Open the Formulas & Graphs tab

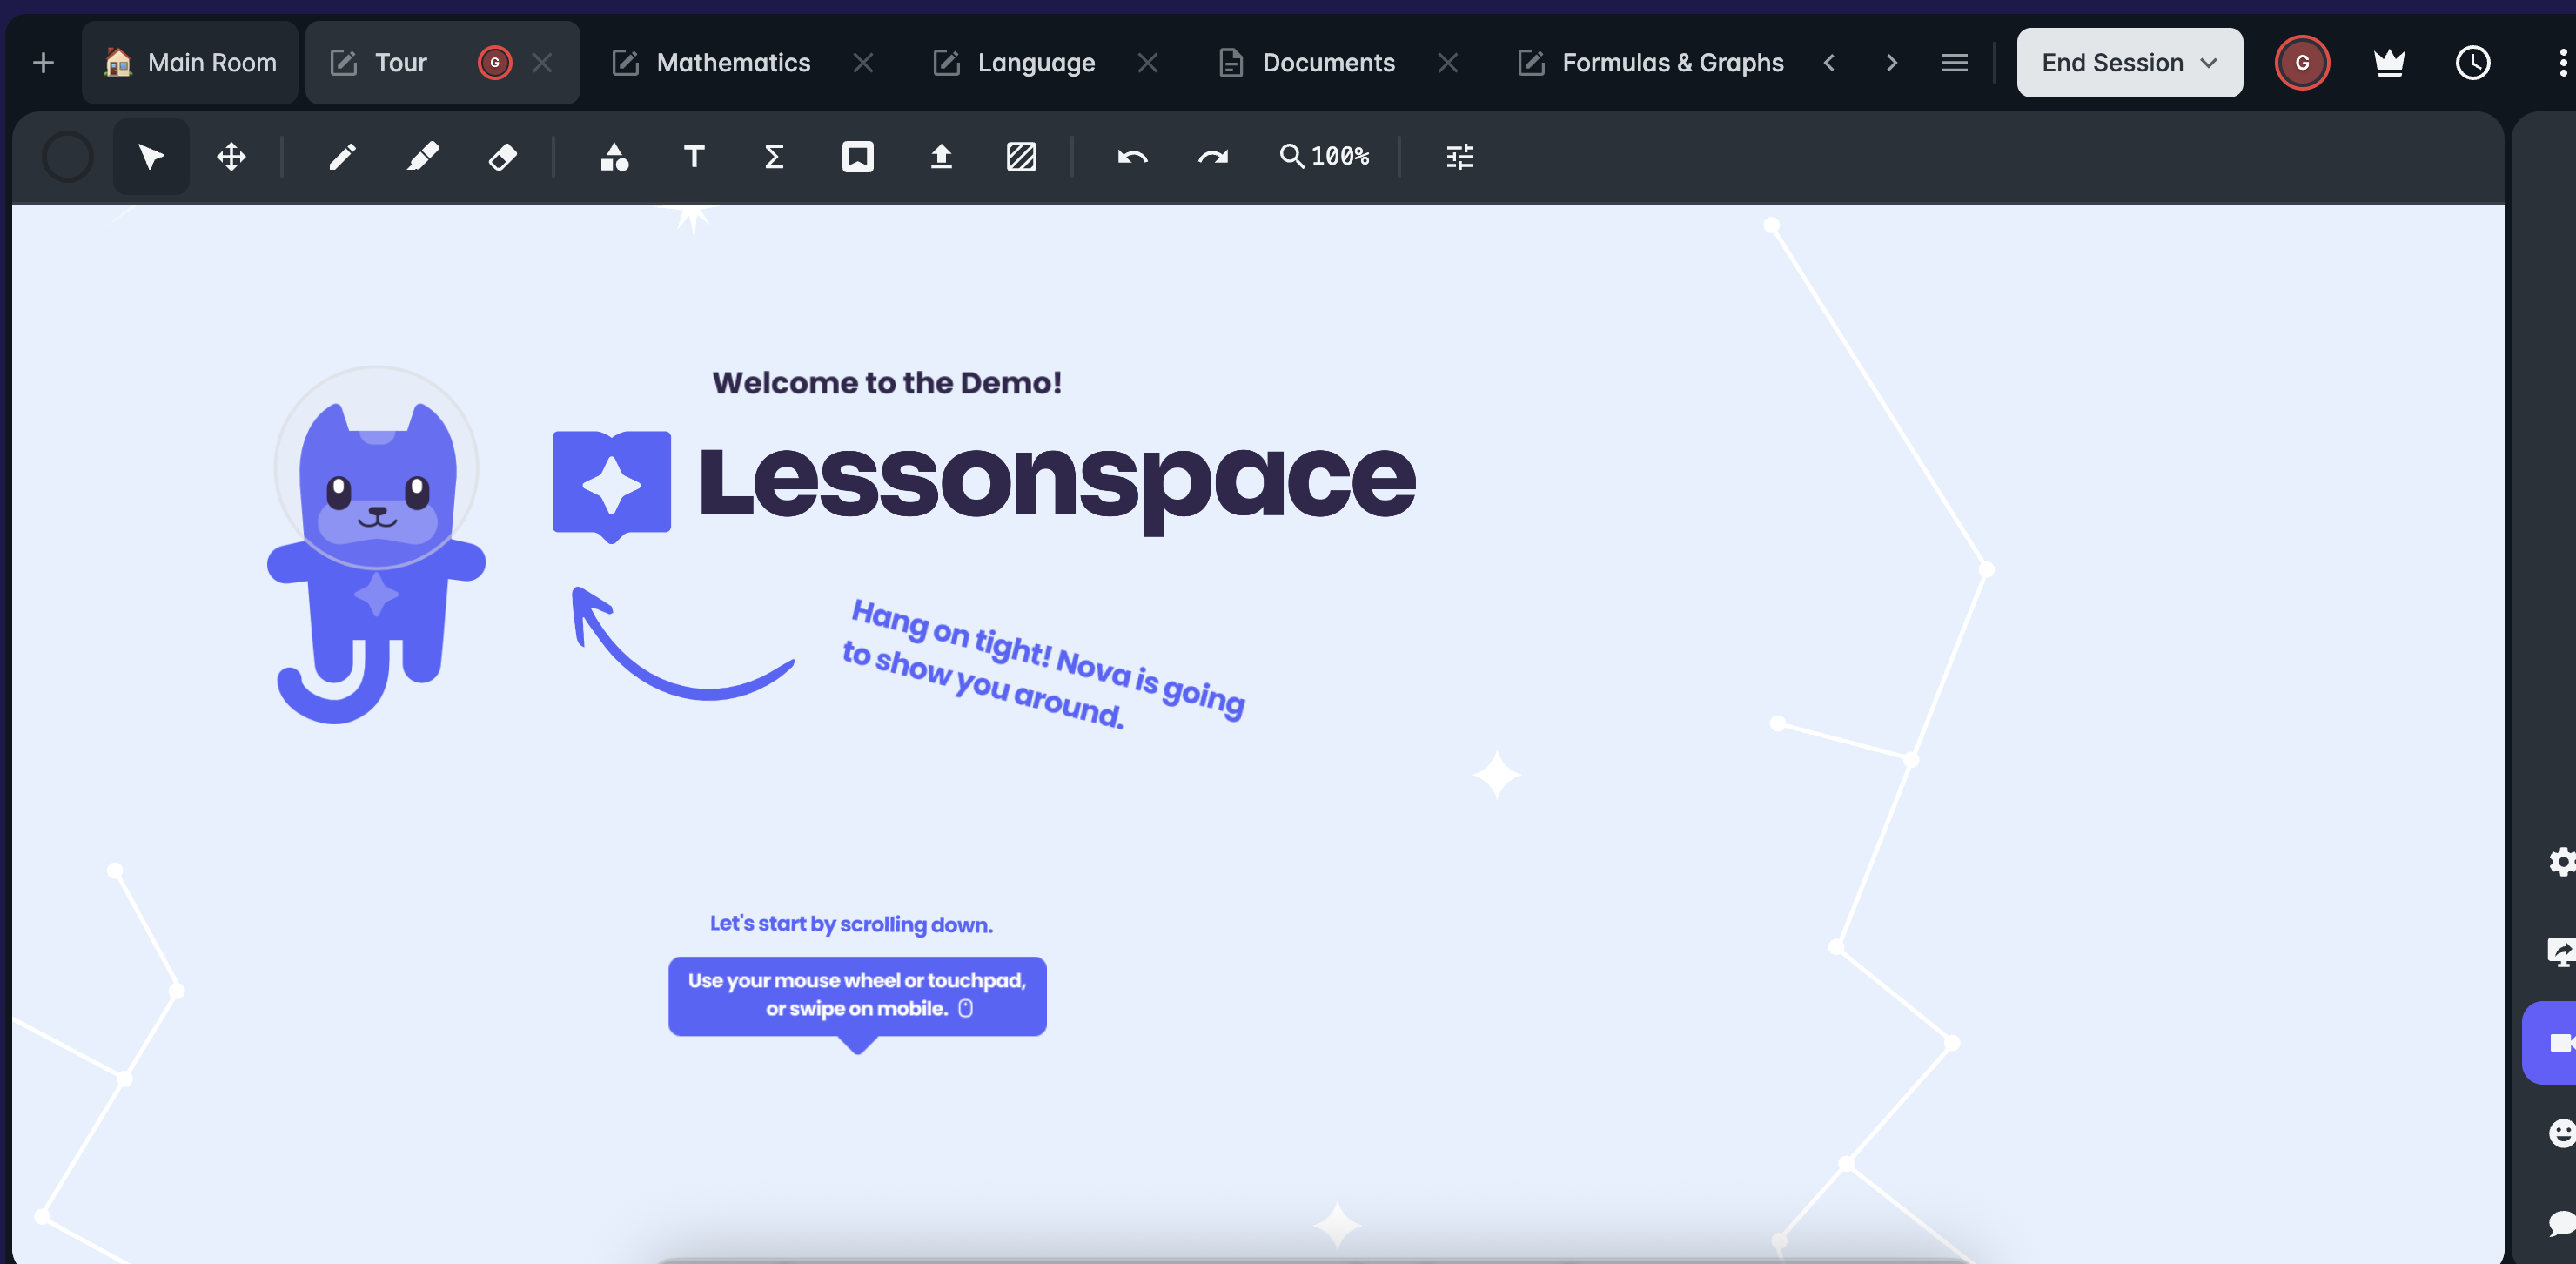pyautogui.click(x=1673, y=62)
